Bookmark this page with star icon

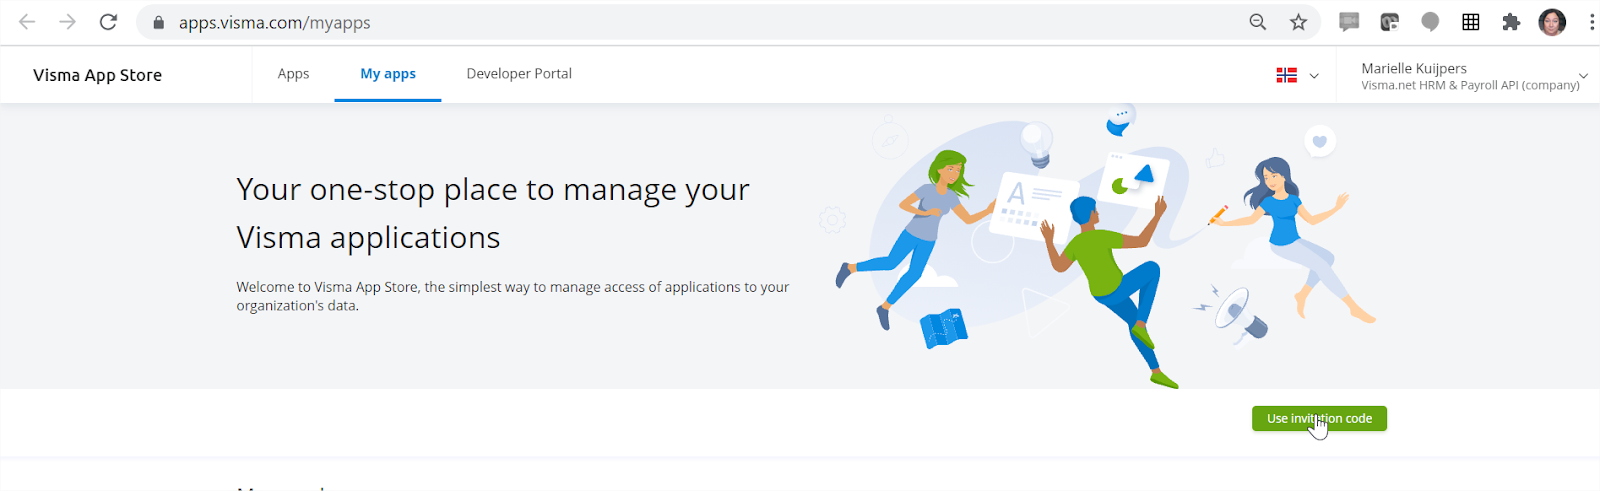1298,22
